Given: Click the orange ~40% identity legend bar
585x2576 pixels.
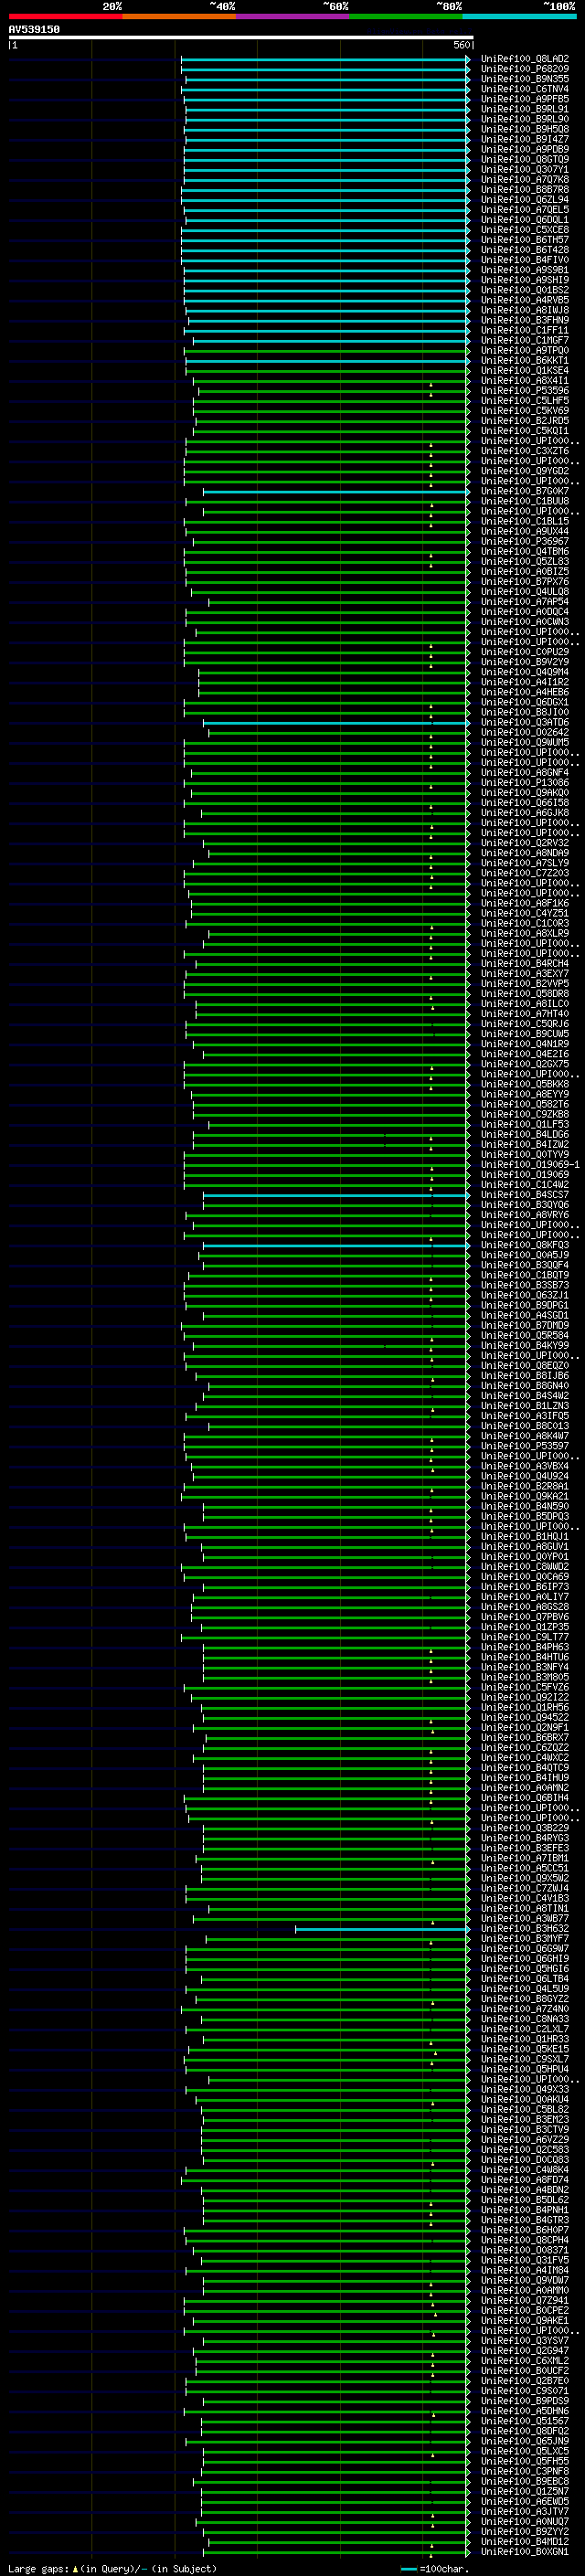Looking at the screenshot, I should tap(179, 16).
